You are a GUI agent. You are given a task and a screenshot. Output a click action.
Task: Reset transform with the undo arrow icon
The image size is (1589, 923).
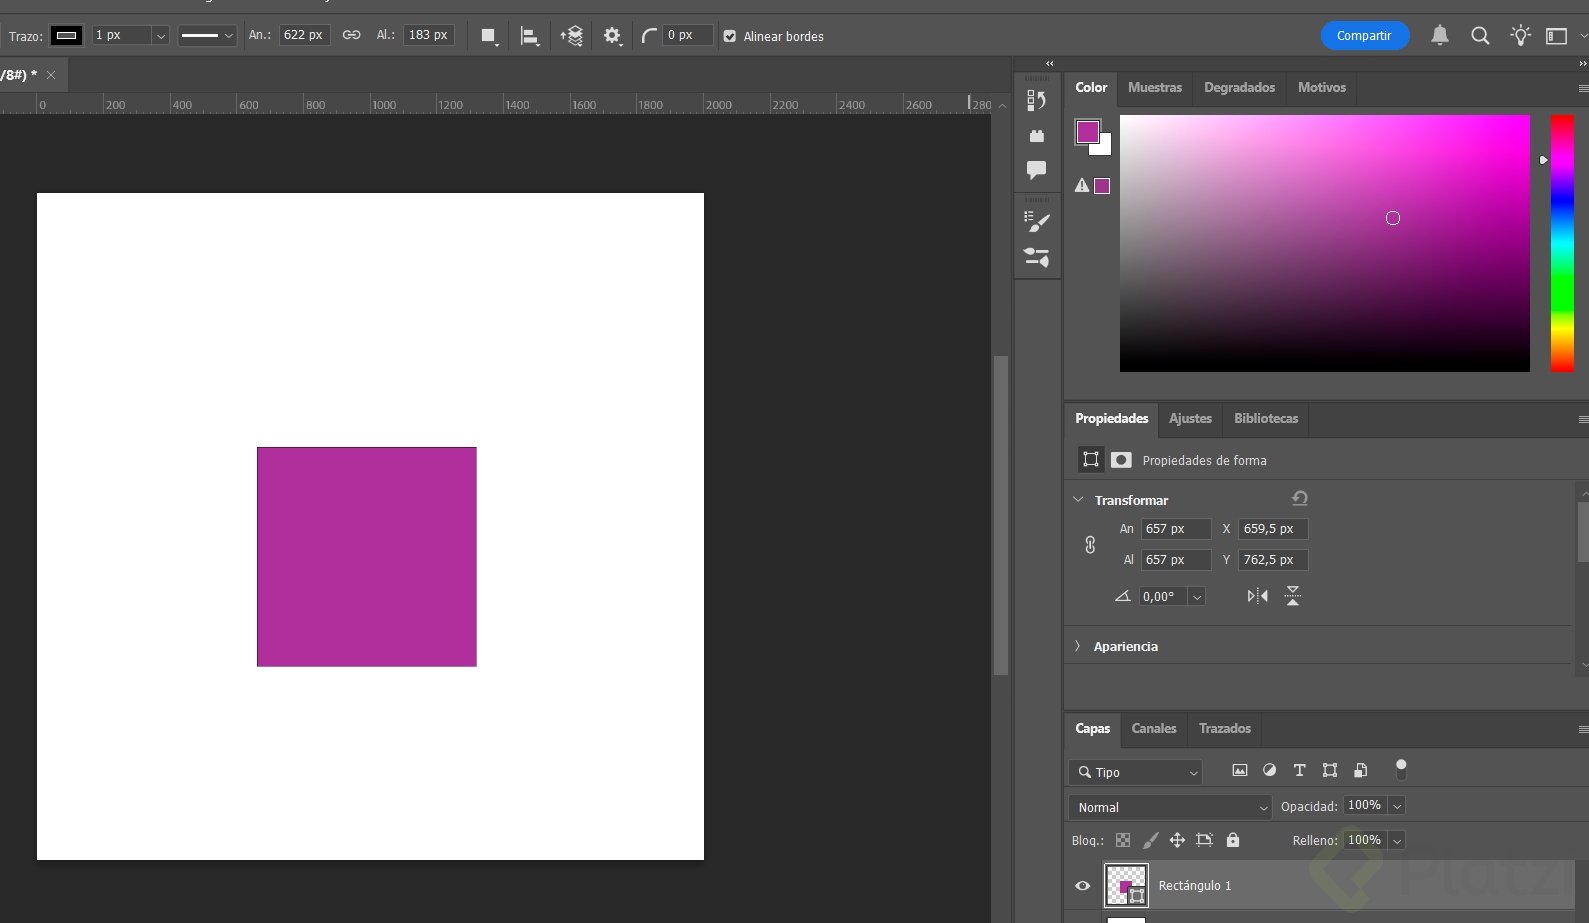[x=1299, y=498]
